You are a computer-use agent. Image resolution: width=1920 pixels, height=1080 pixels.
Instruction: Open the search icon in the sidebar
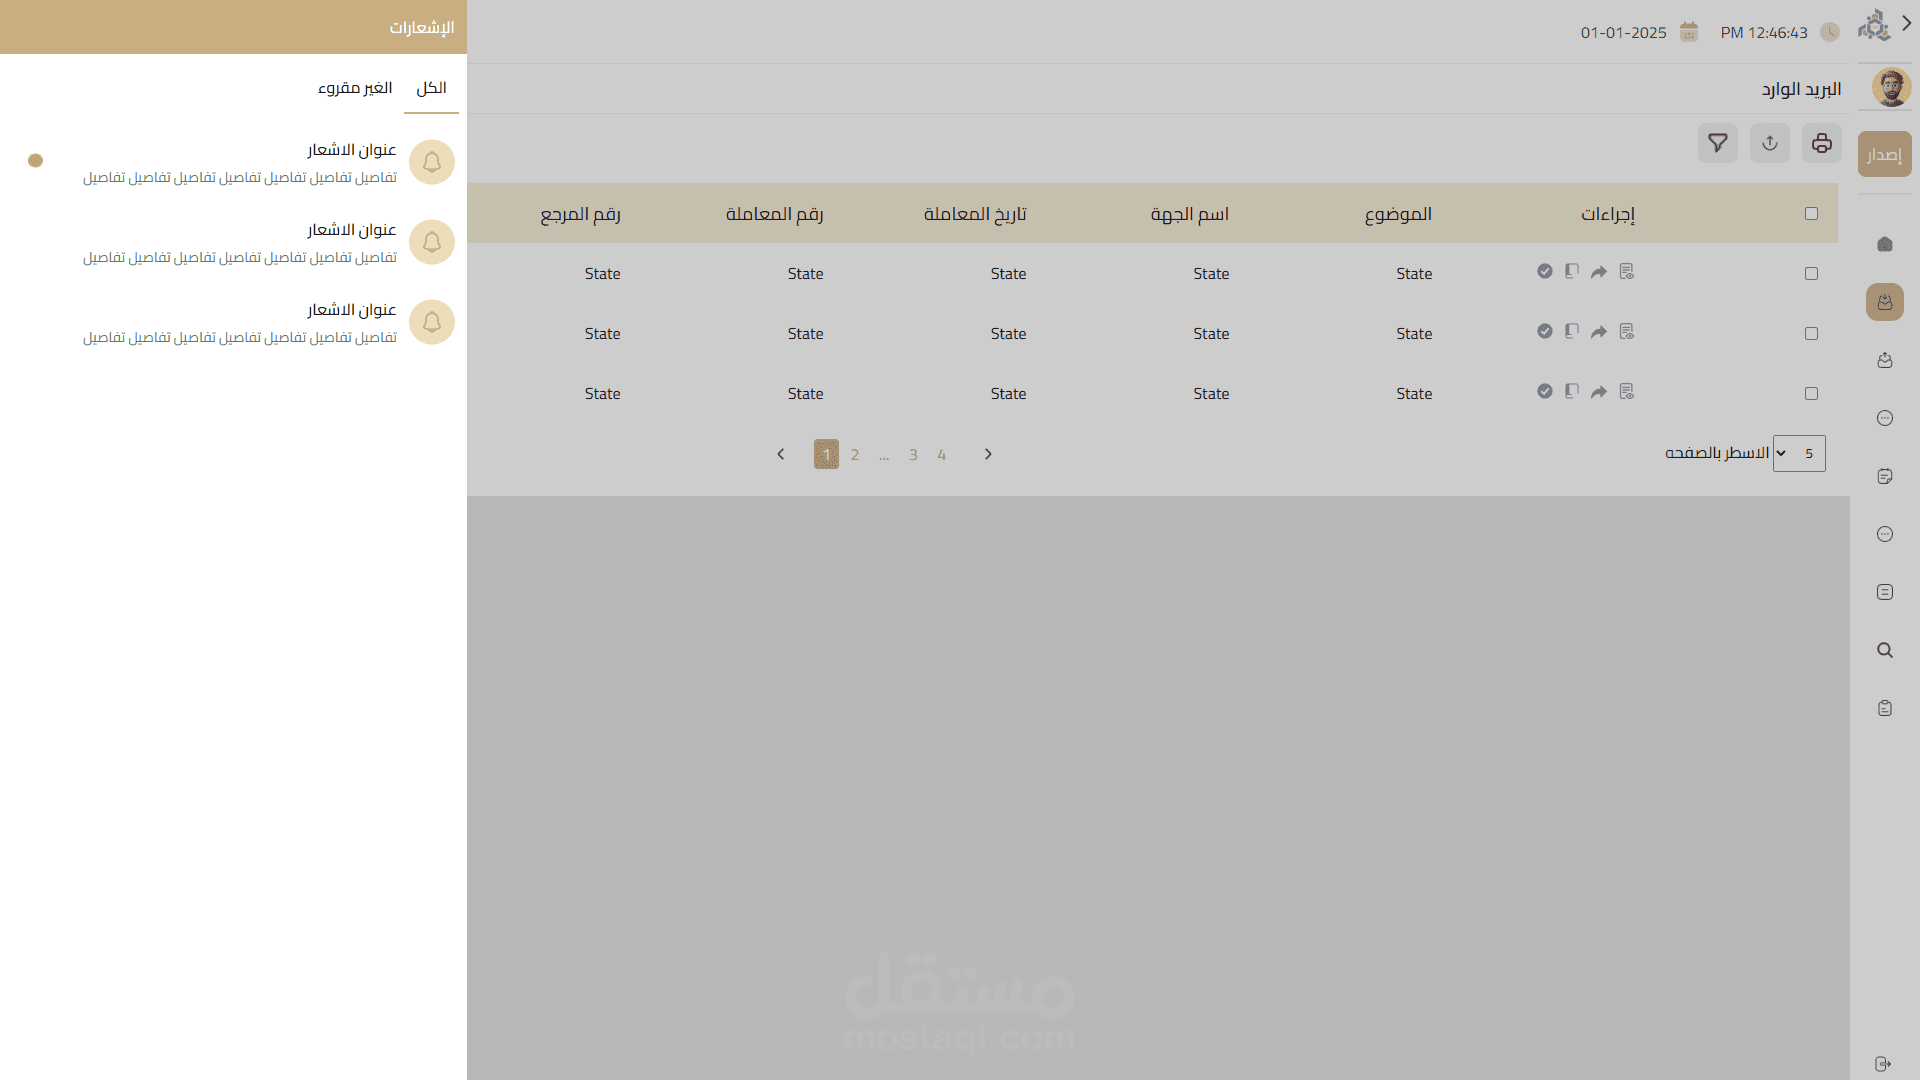[1884, 650]
